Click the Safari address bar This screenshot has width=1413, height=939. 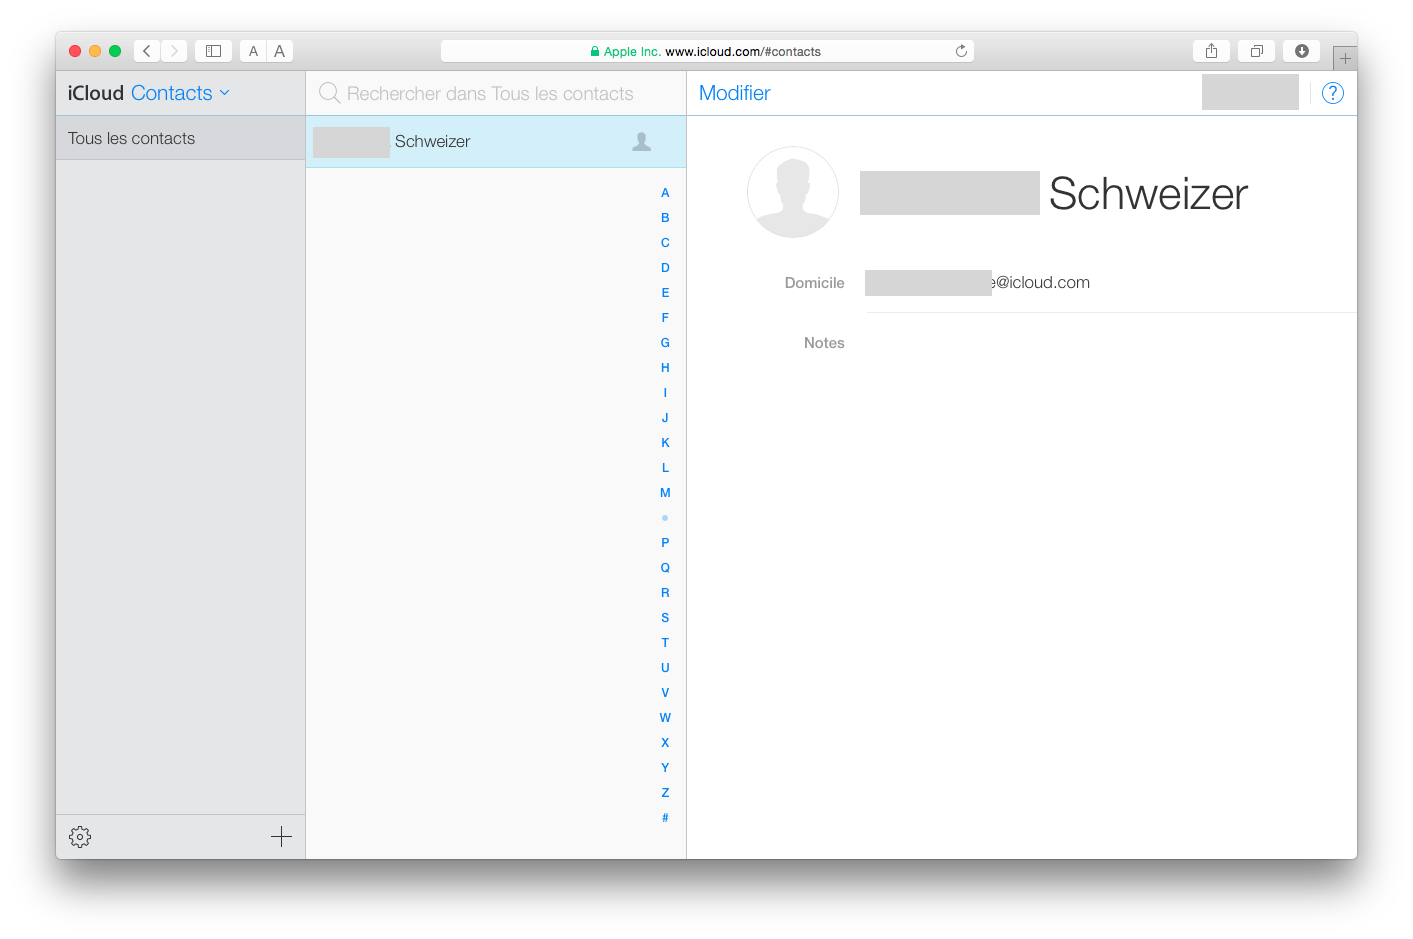[706, 51]
